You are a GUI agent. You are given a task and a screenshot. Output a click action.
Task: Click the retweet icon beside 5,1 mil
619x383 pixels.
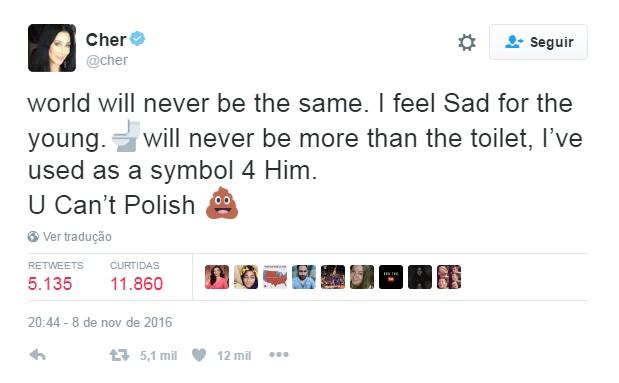tap(119, 355)
